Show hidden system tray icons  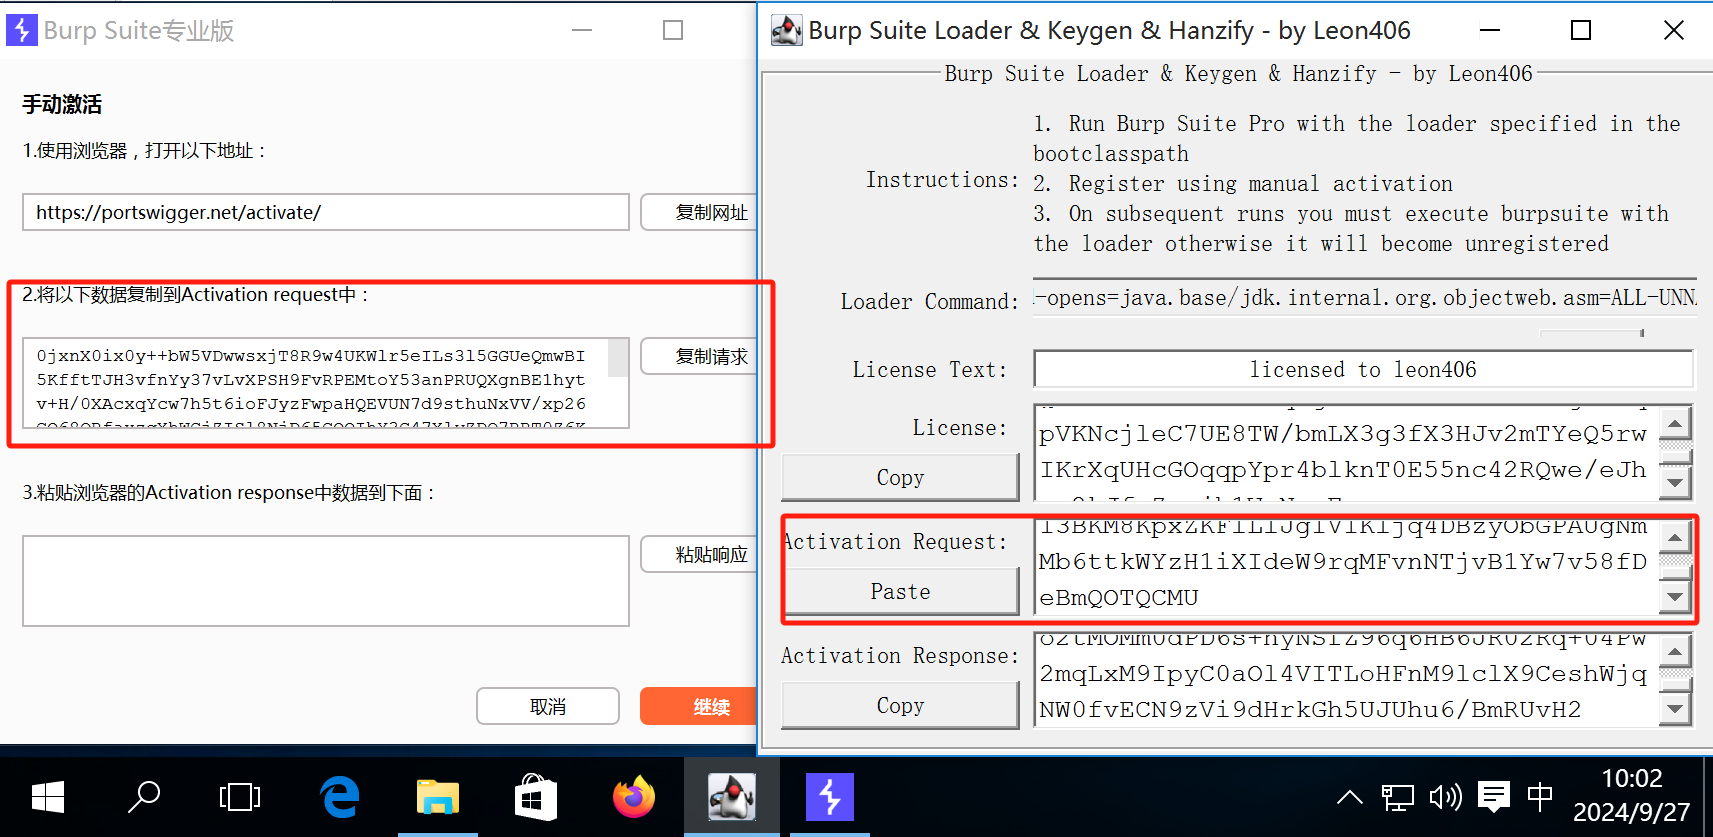click(1350, 797)
